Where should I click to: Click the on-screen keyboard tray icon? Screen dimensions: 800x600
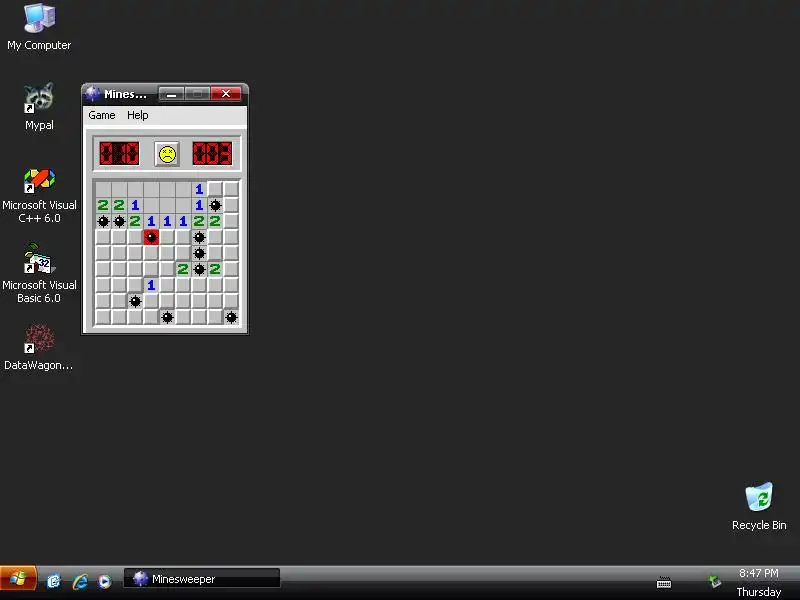pyautogui.click(x=664, y=582)
